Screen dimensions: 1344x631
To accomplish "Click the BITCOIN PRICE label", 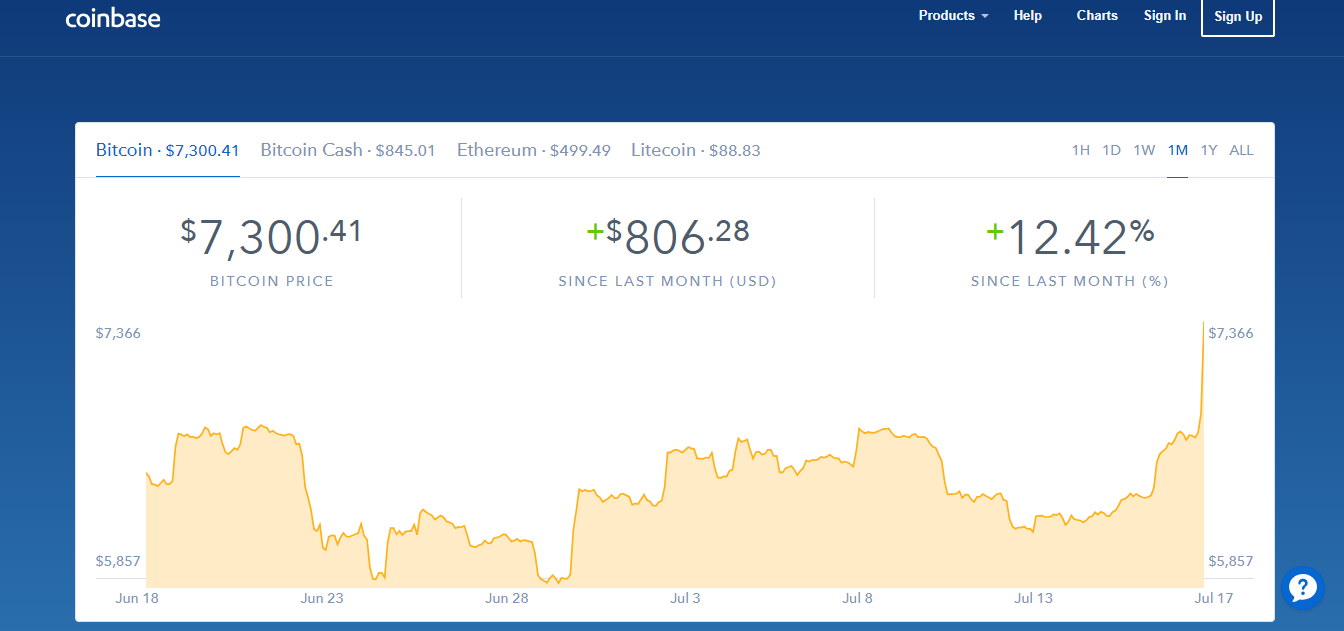I will [272, 282].
